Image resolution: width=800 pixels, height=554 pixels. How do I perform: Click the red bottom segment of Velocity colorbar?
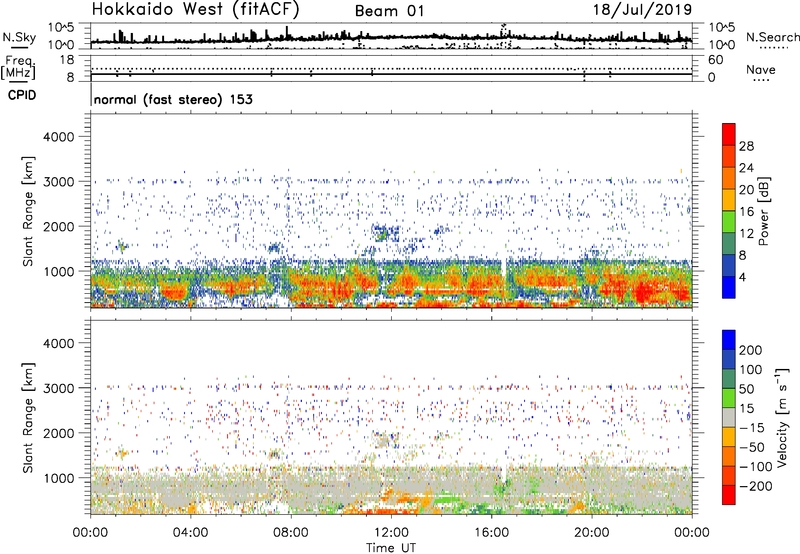click(729, 495)
